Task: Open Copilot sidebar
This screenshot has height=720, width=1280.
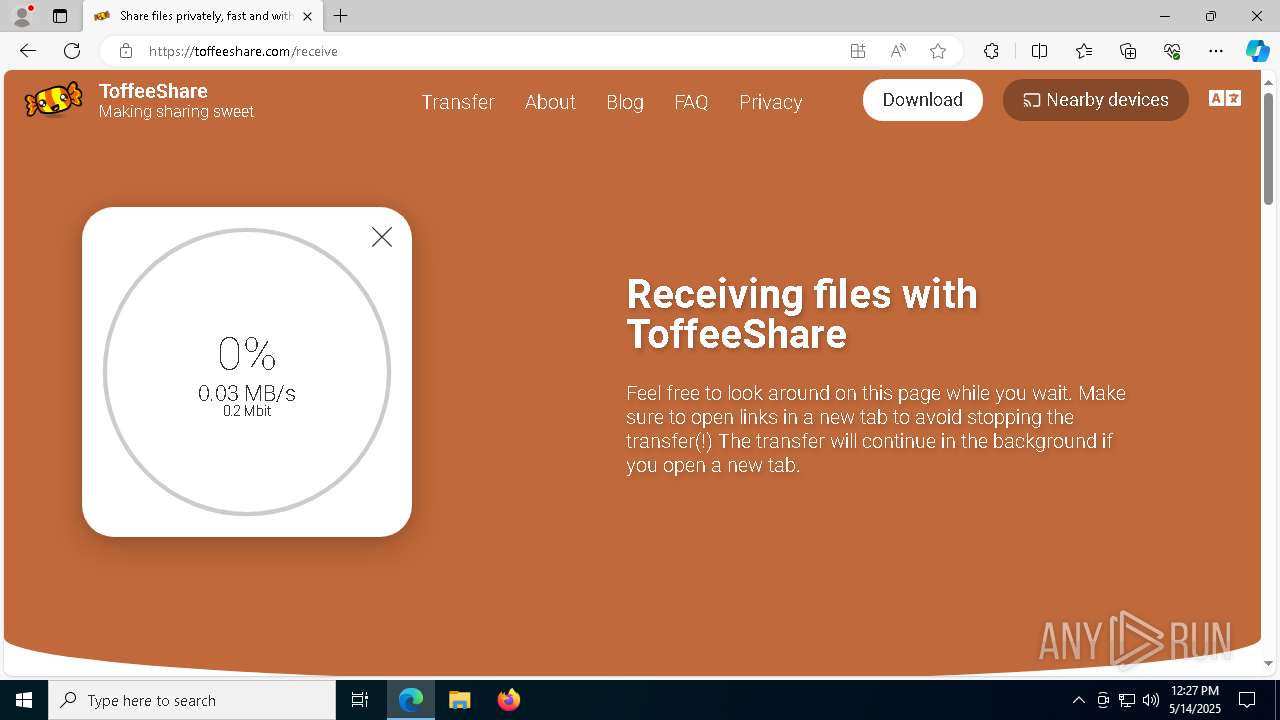Action: pos(1257,51)
